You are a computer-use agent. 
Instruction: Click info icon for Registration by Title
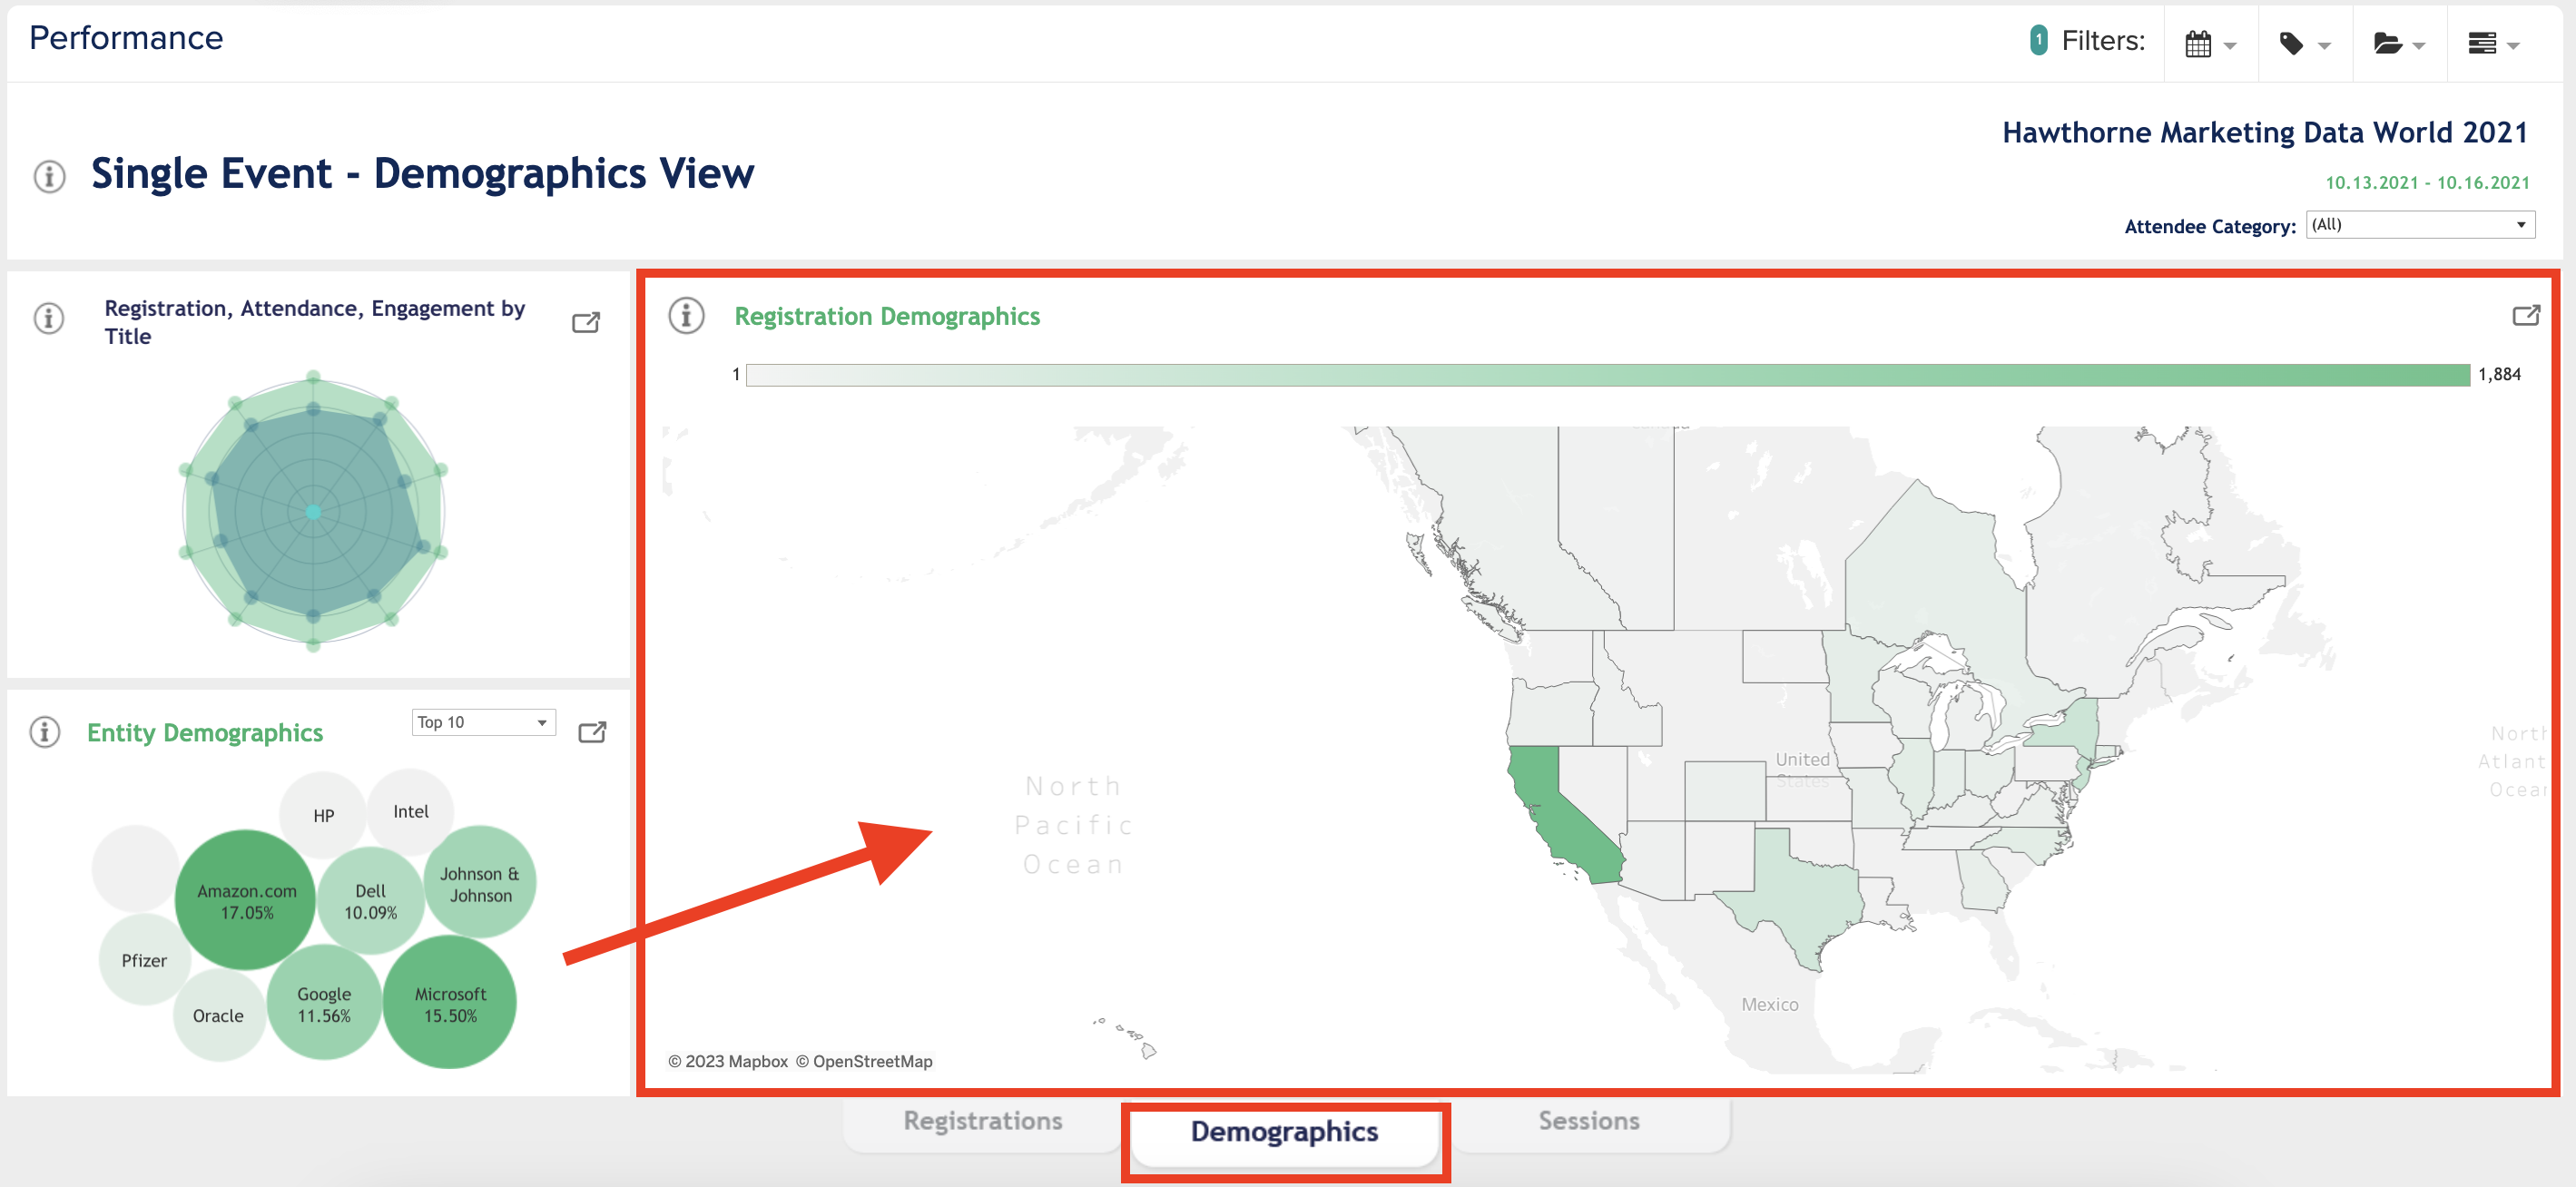(48, 319)
